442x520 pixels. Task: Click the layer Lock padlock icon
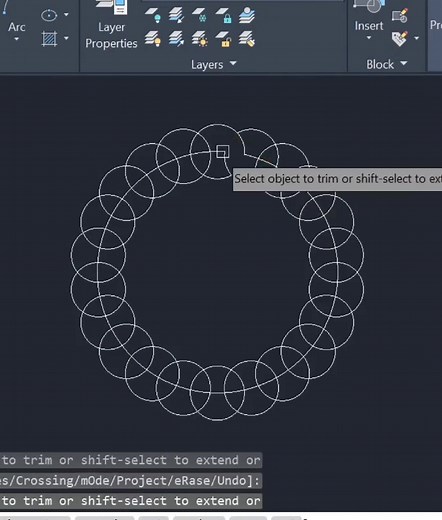coord(223,15)
